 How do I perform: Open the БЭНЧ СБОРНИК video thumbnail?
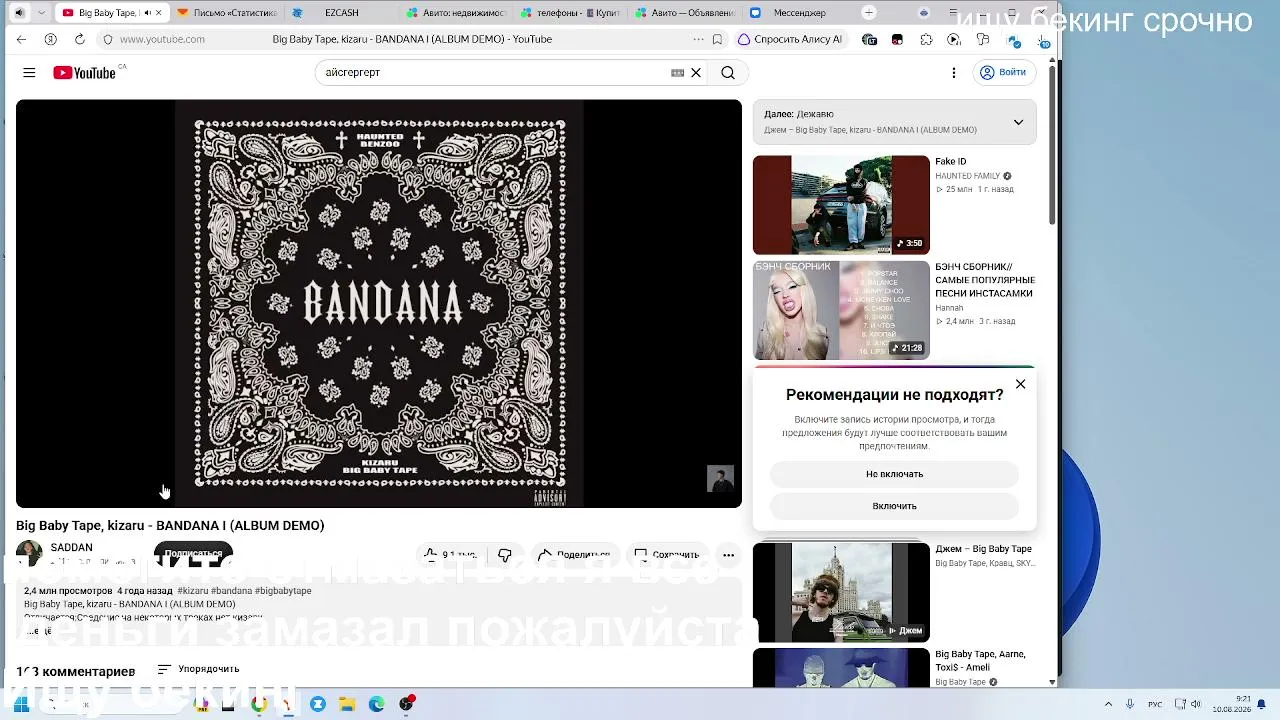point(841,310)
